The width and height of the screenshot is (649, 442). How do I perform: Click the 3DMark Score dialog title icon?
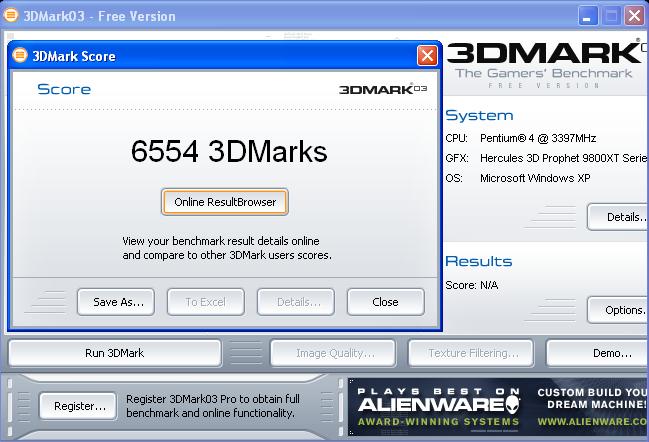(x=19, y=55)
